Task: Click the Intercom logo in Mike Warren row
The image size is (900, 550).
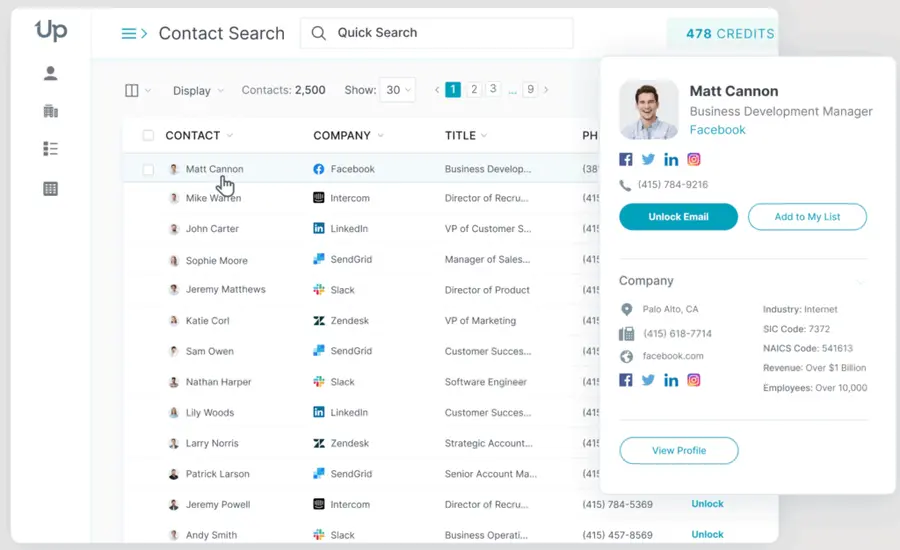Action: (319, 198)
